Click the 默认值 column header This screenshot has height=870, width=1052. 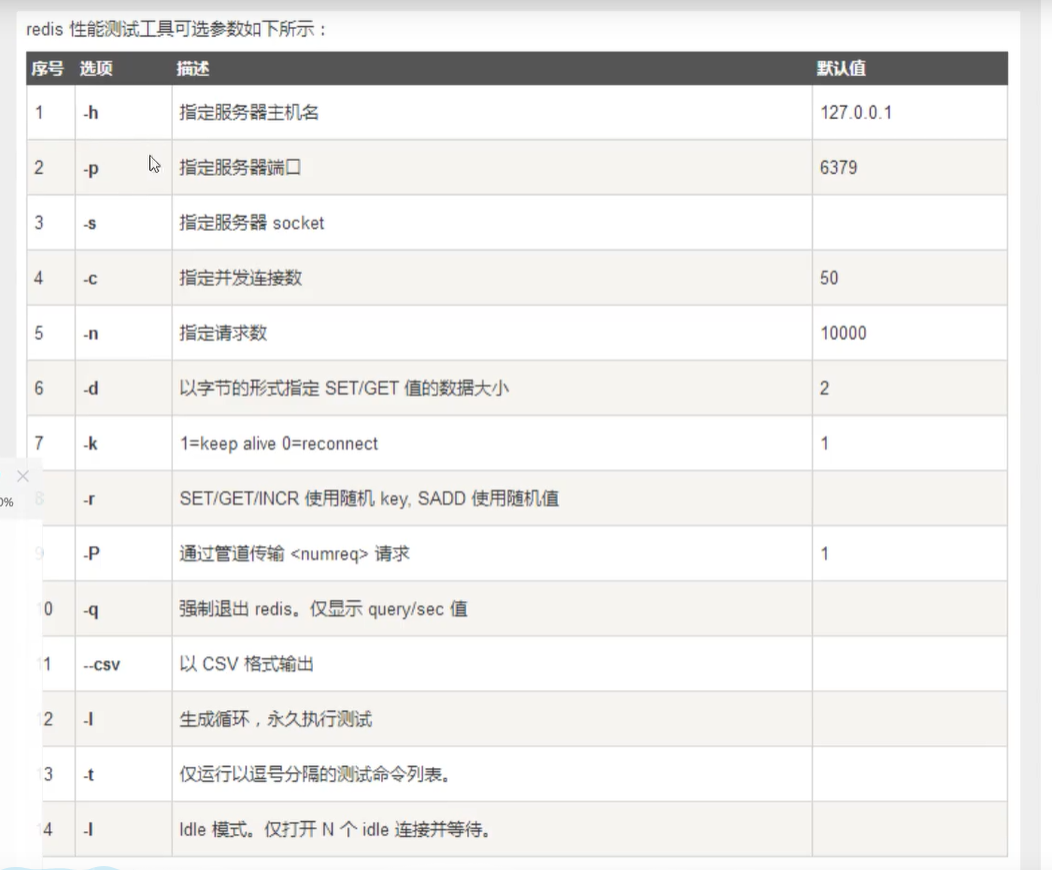click(841, 68)
